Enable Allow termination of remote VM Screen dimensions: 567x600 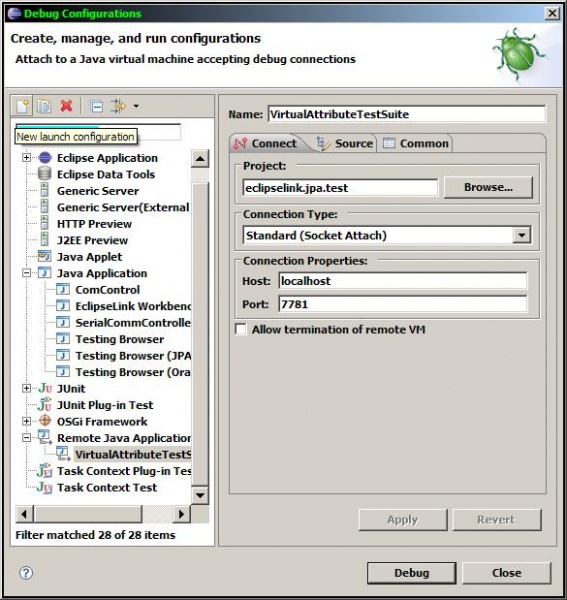tap(241, 329)
